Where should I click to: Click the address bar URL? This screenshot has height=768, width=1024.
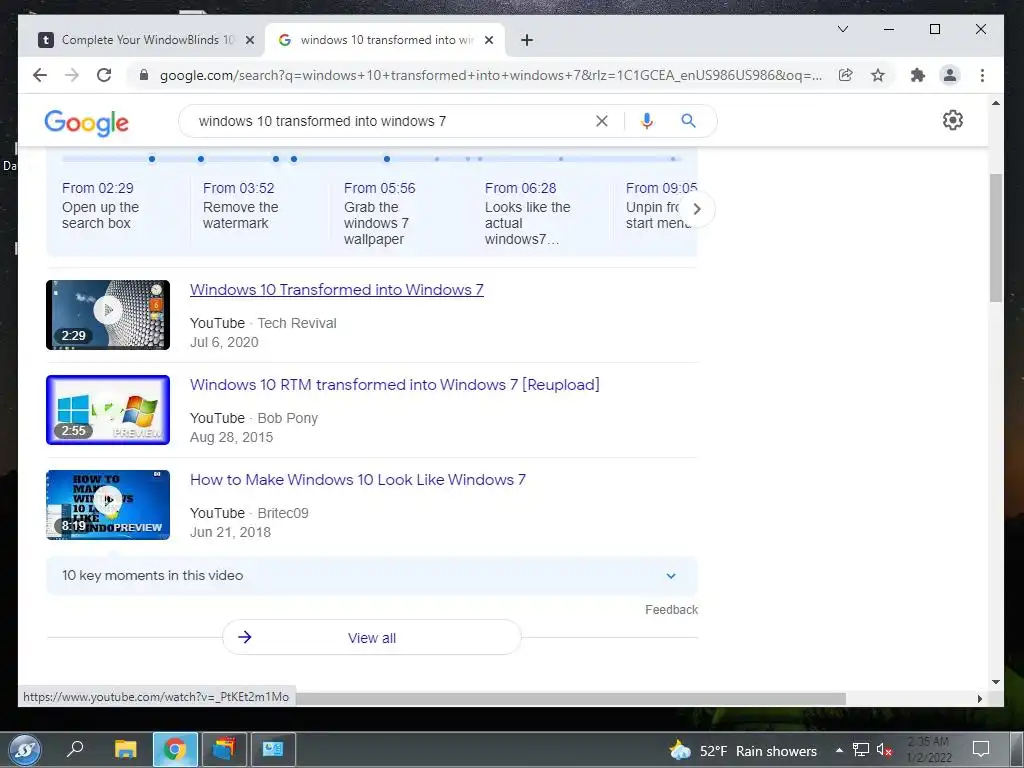[490, 75]
